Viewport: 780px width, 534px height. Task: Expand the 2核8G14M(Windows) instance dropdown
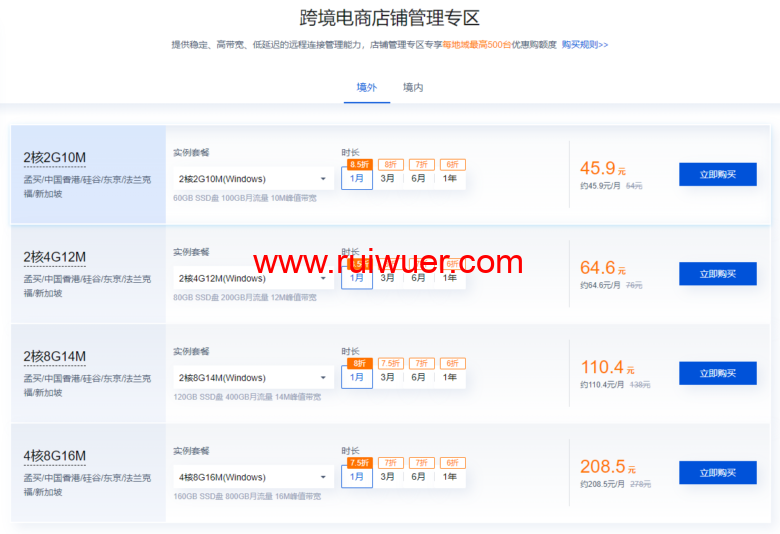(253, 378)
